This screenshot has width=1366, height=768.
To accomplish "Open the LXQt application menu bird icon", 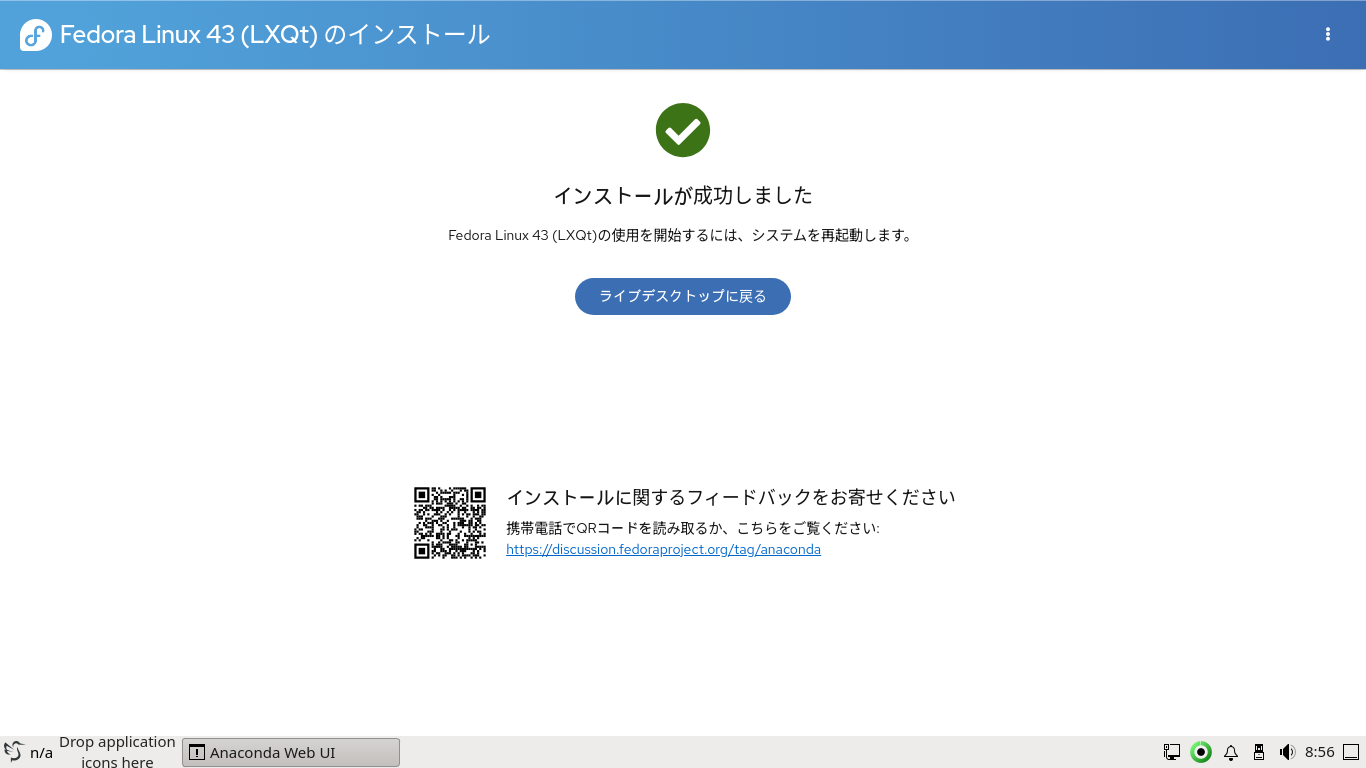I will [x=14, y=752].
